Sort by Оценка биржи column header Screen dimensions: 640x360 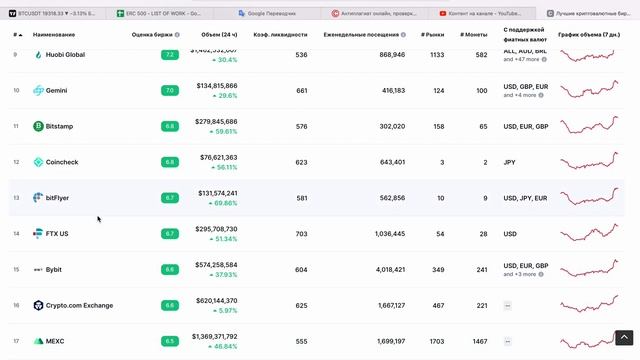pos(152,35)
